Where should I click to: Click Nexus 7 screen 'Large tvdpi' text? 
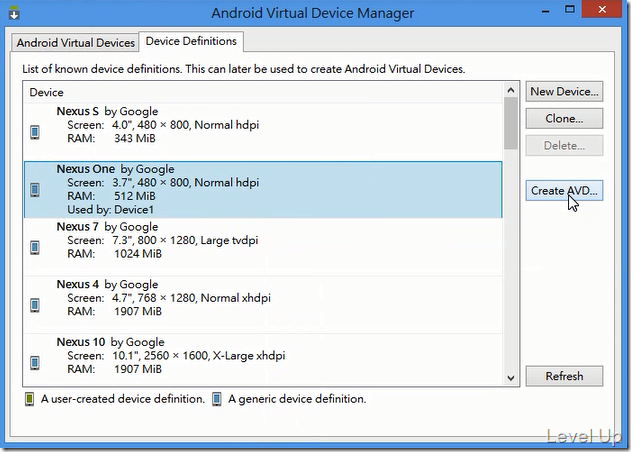(229, 241)
